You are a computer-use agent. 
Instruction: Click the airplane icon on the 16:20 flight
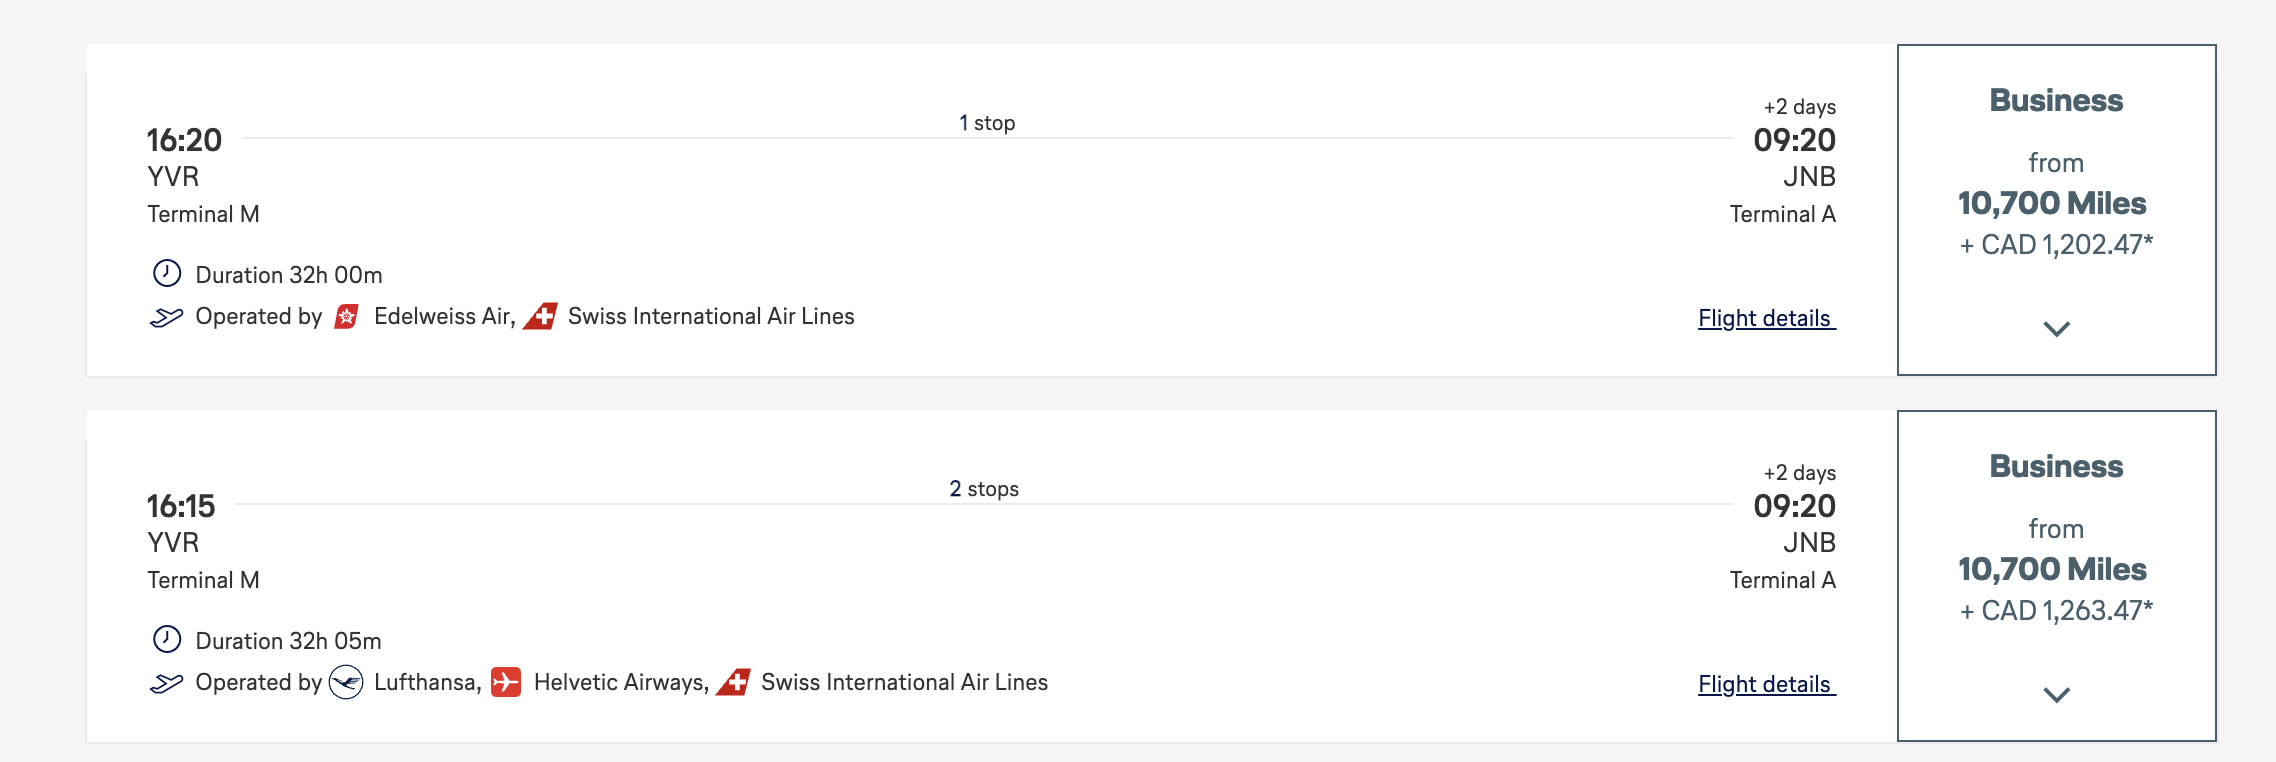click(x=166, y=318)
